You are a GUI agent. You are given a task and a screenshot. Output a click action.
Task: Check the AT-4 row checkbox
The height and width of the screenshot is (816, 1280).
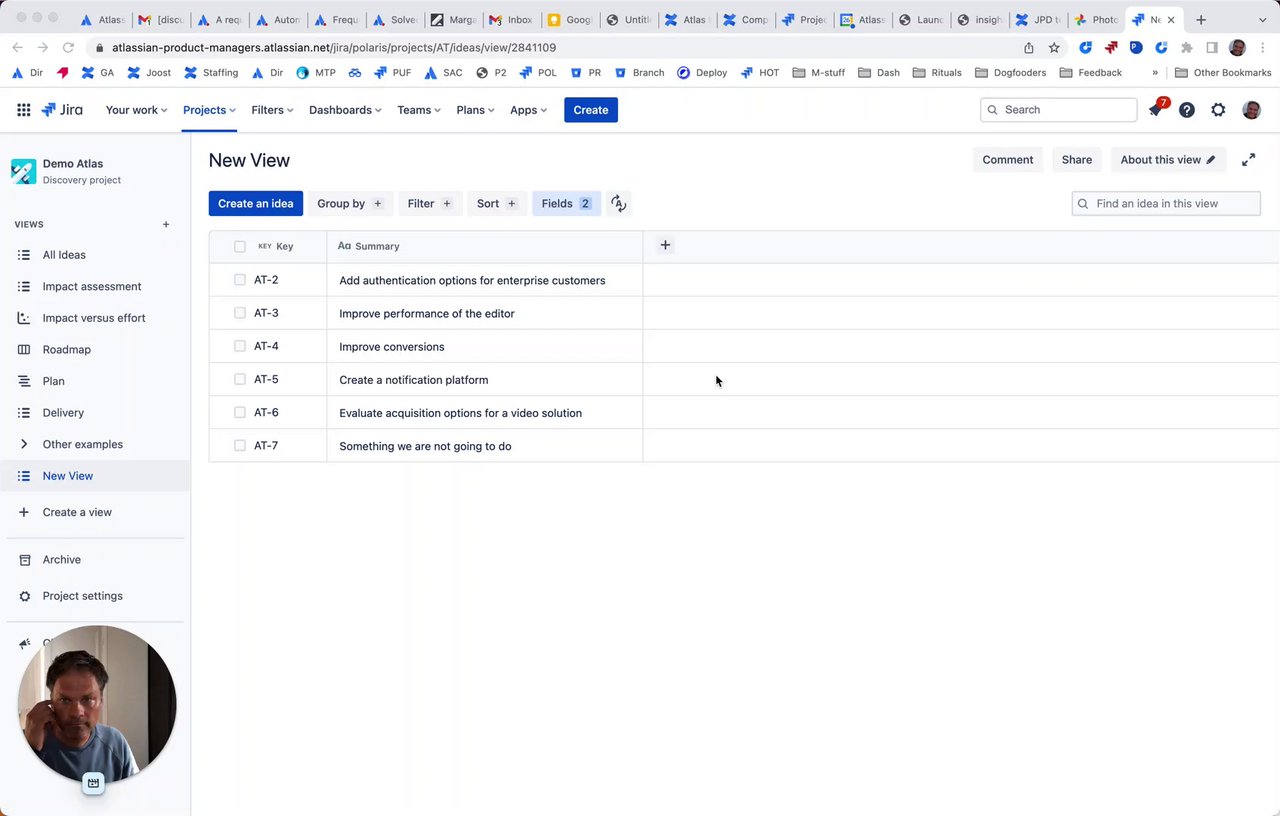pos(240,346)
